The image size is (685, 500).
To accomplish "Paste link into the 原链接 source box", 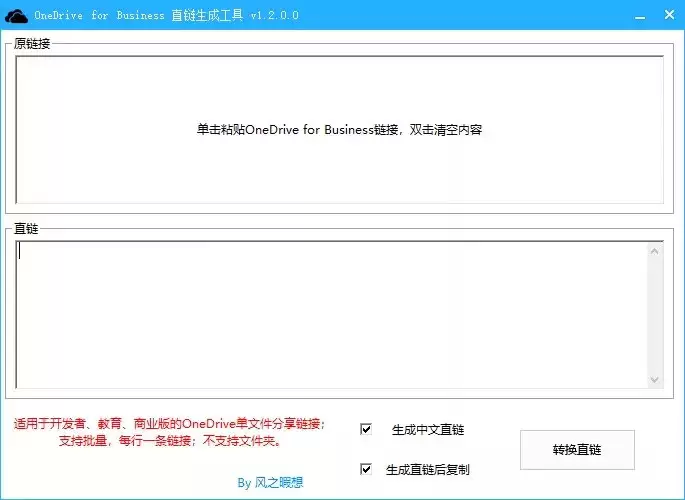I will [x=339, y=130].
